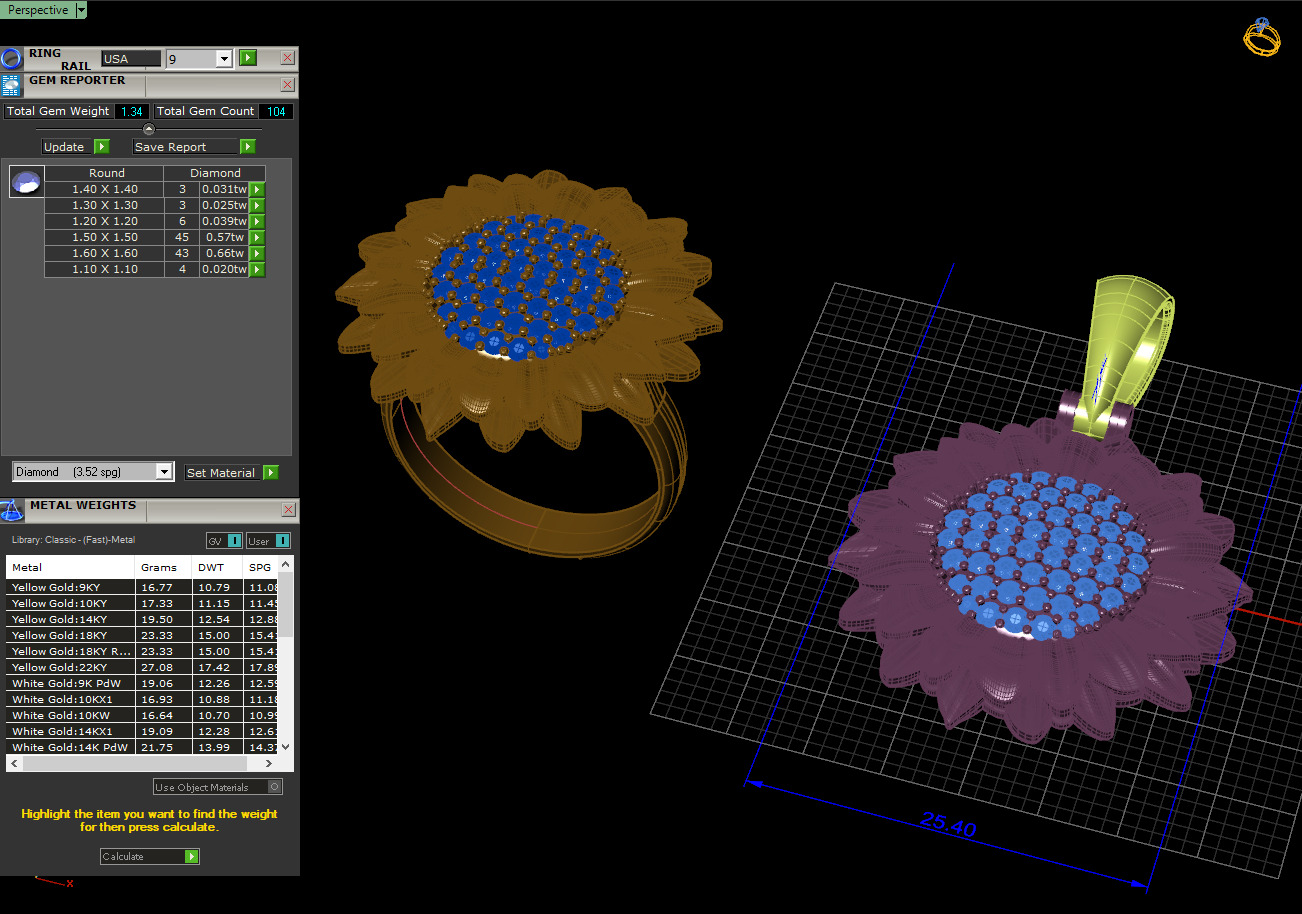Viewport: 1302px width, 914px height.
Task: Close the Ring Rail panel
Action: pos(288,59)
